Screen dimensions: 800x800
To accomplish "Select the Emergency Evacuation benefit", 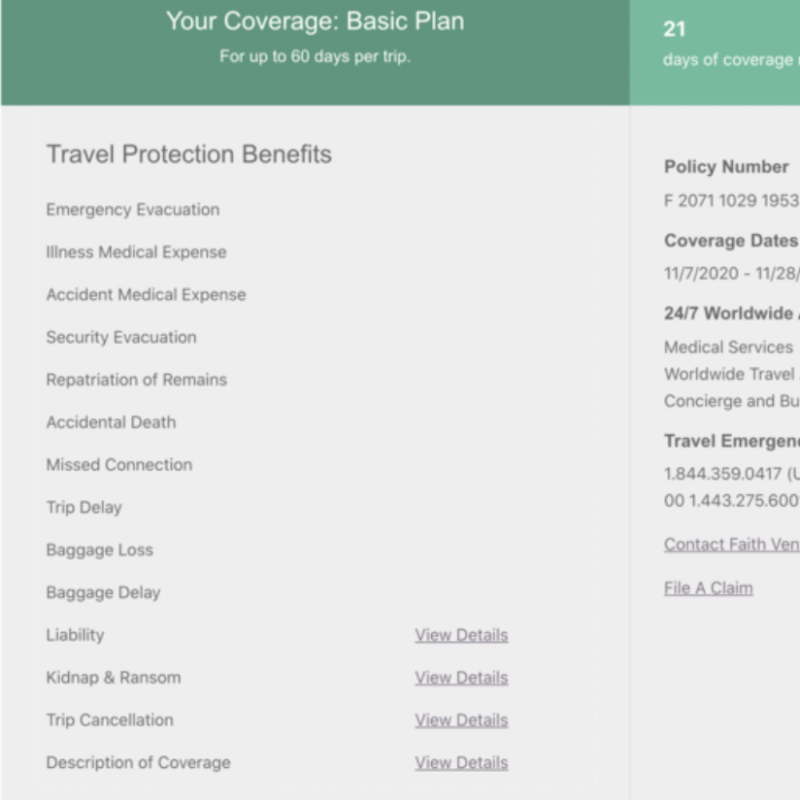I will tap(133, 210).
